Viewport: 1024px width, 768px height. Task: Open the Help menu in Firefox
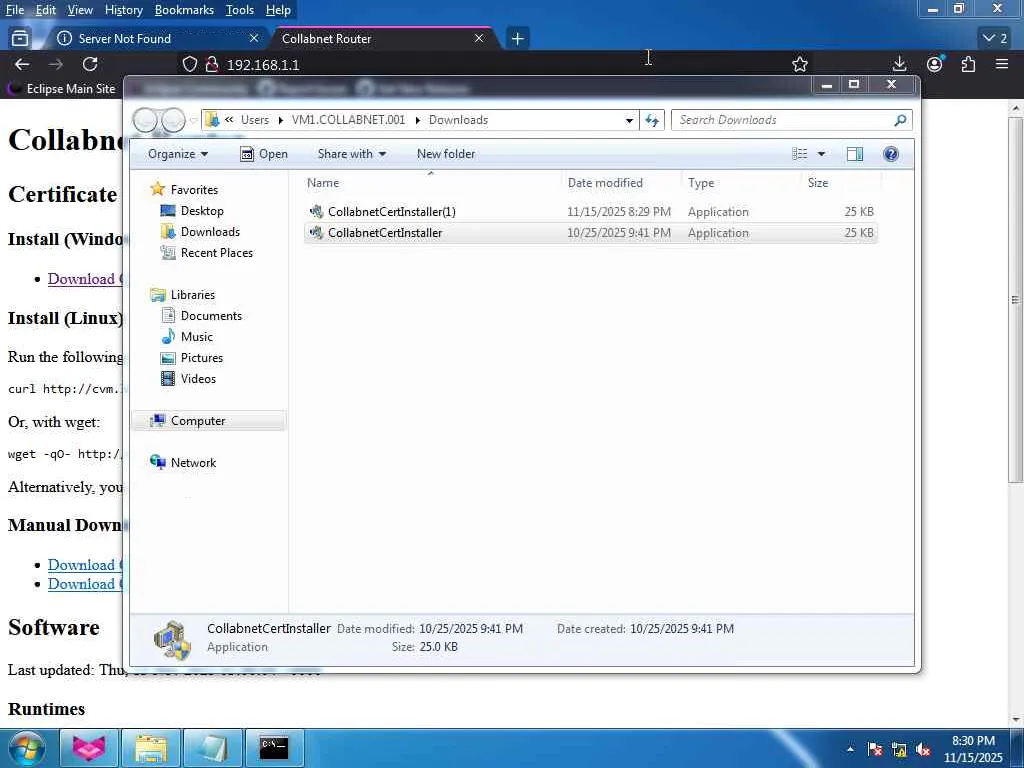(x=278, y=10)
